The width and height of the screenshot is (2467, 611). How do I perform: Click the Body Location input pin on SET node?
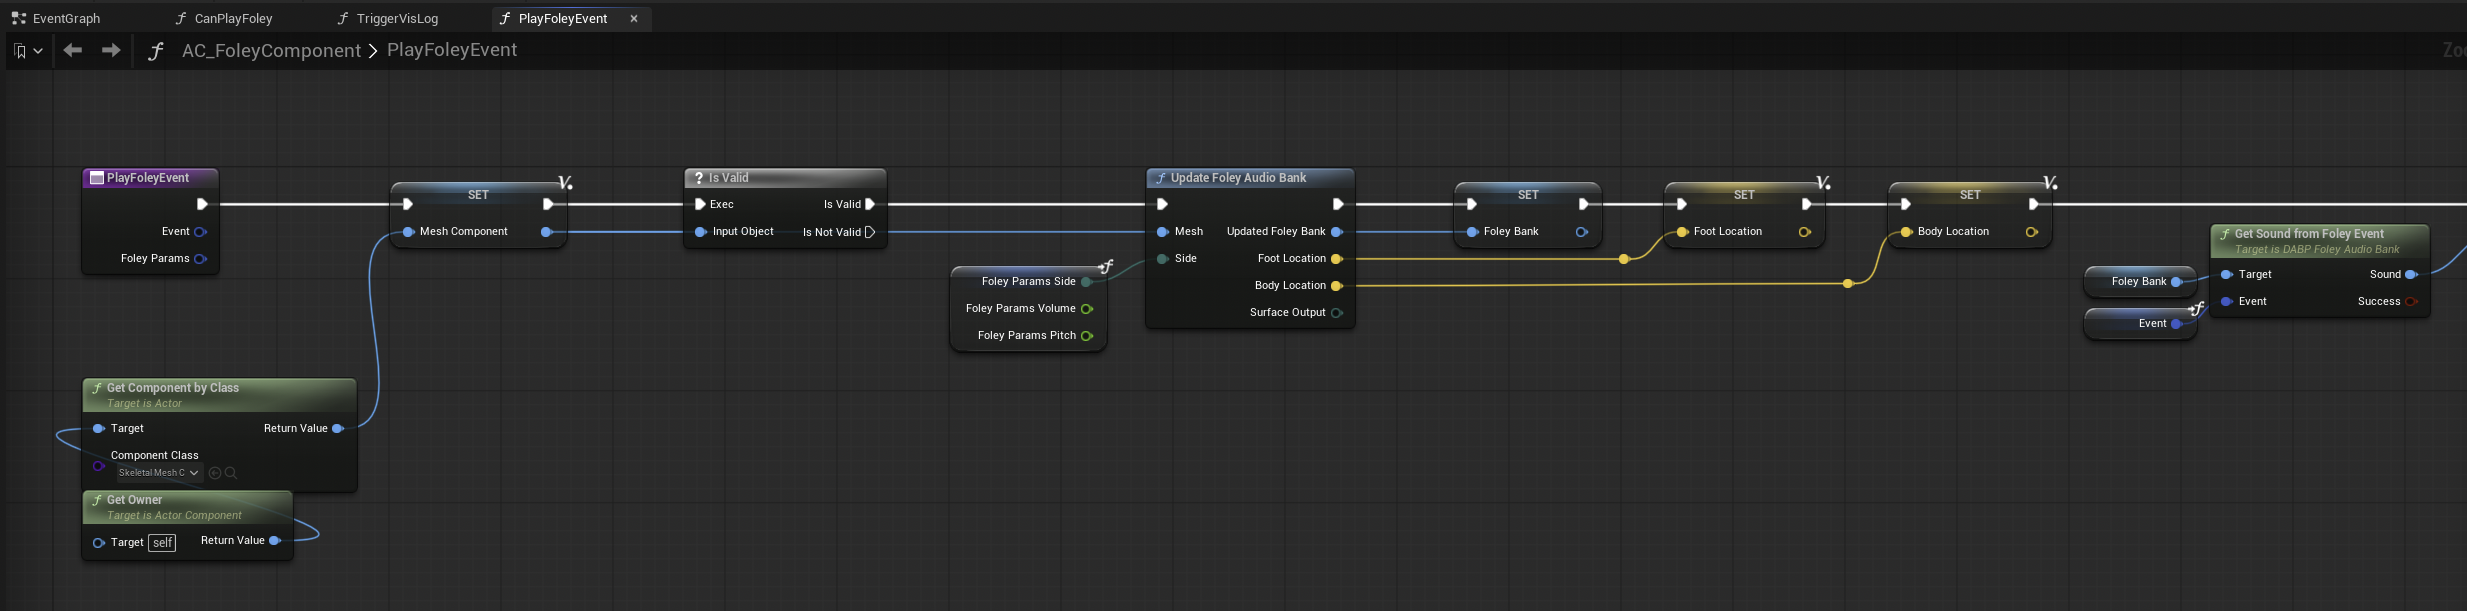coord(1906,231)
